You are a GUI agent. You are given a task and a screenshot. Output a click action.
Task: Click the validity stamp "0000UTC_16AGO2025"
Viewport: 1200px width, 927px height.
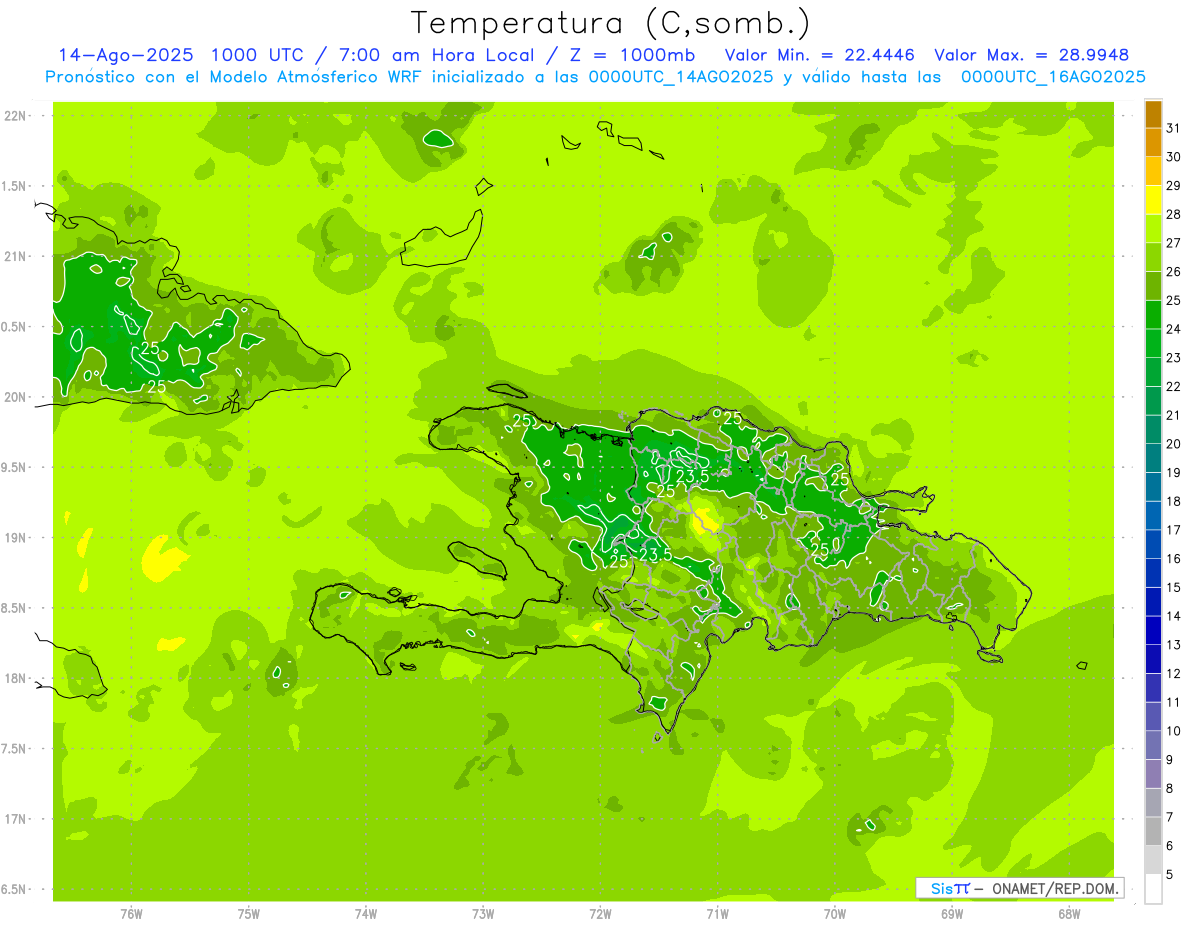tap(1053, 77)
